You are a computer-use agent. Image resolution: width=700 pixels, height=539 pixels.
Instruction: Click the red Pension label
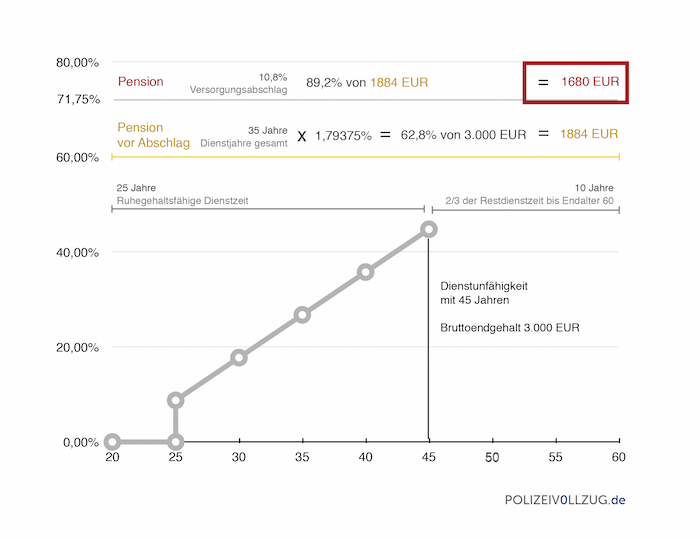[141, 82]
